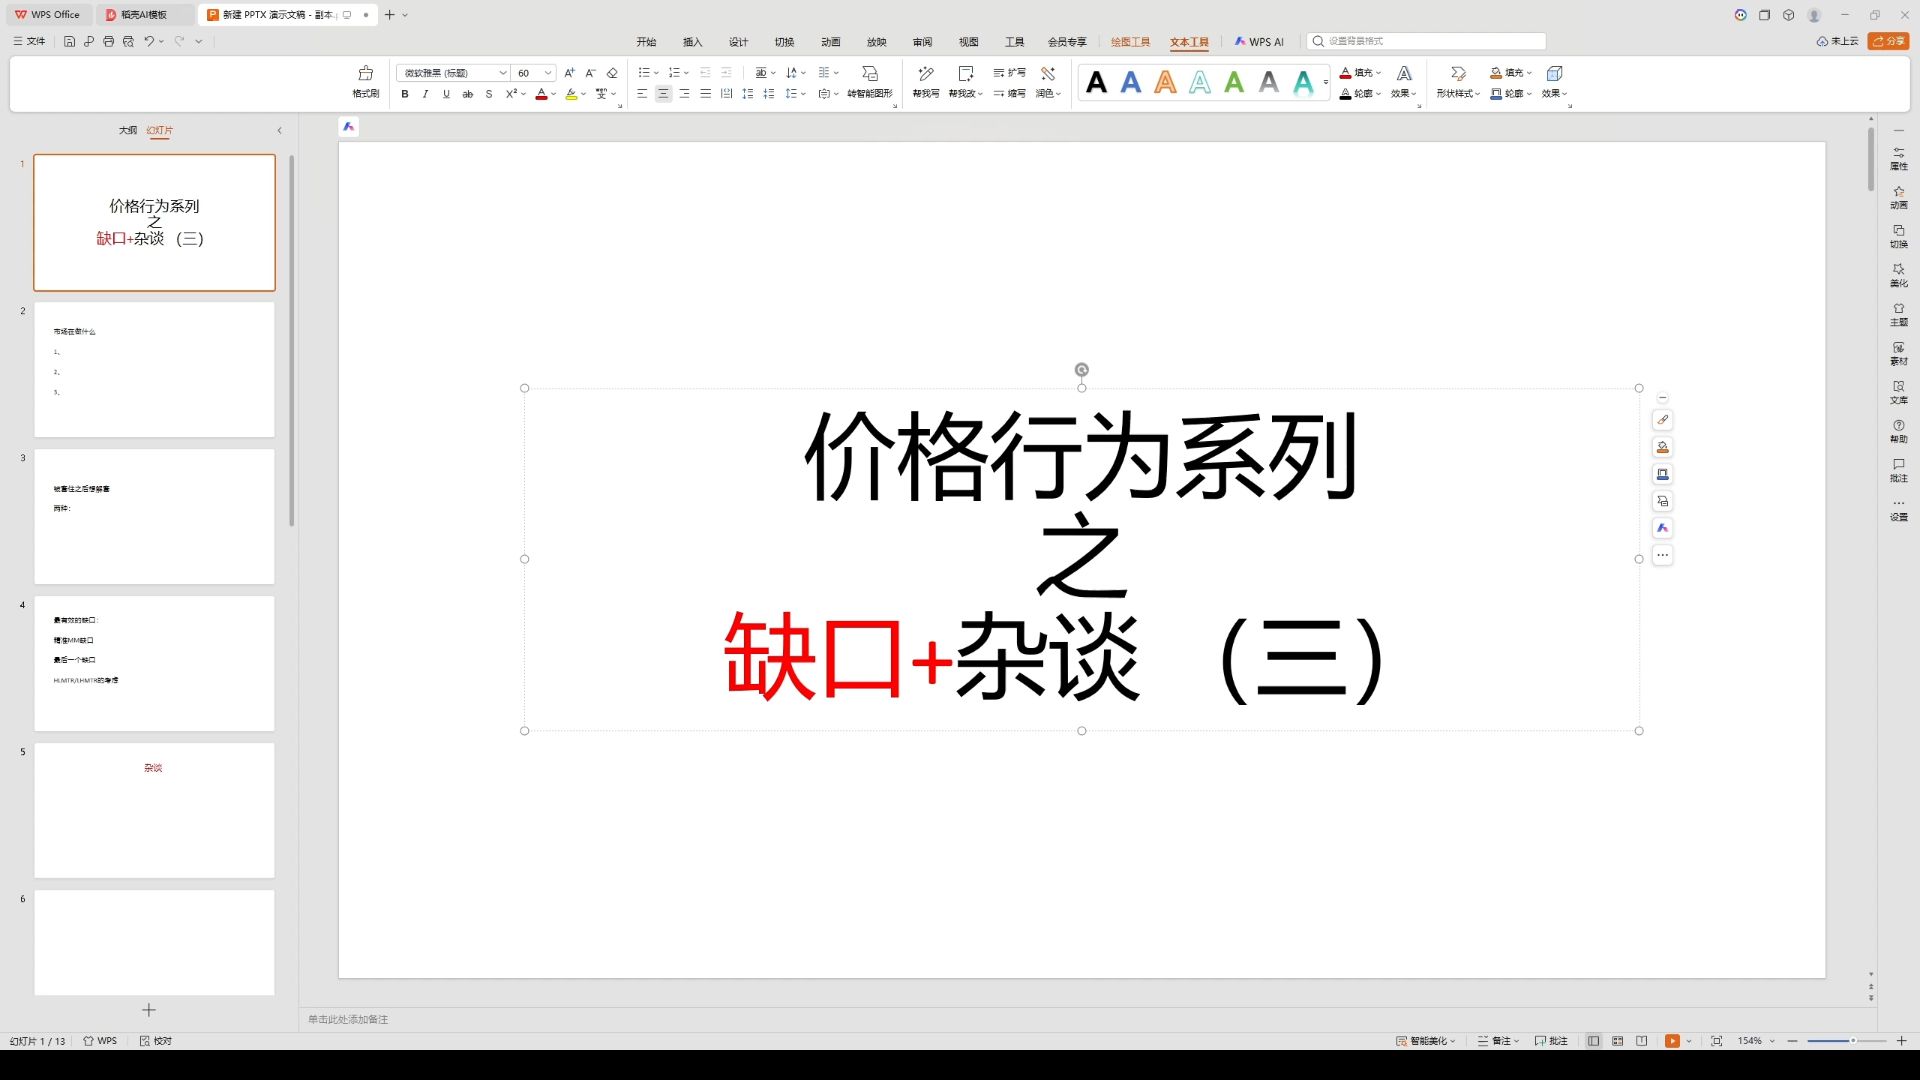The image size is (1920, 1080).
Task: Click the 转智能图形 button
Action: coord(870,82)
